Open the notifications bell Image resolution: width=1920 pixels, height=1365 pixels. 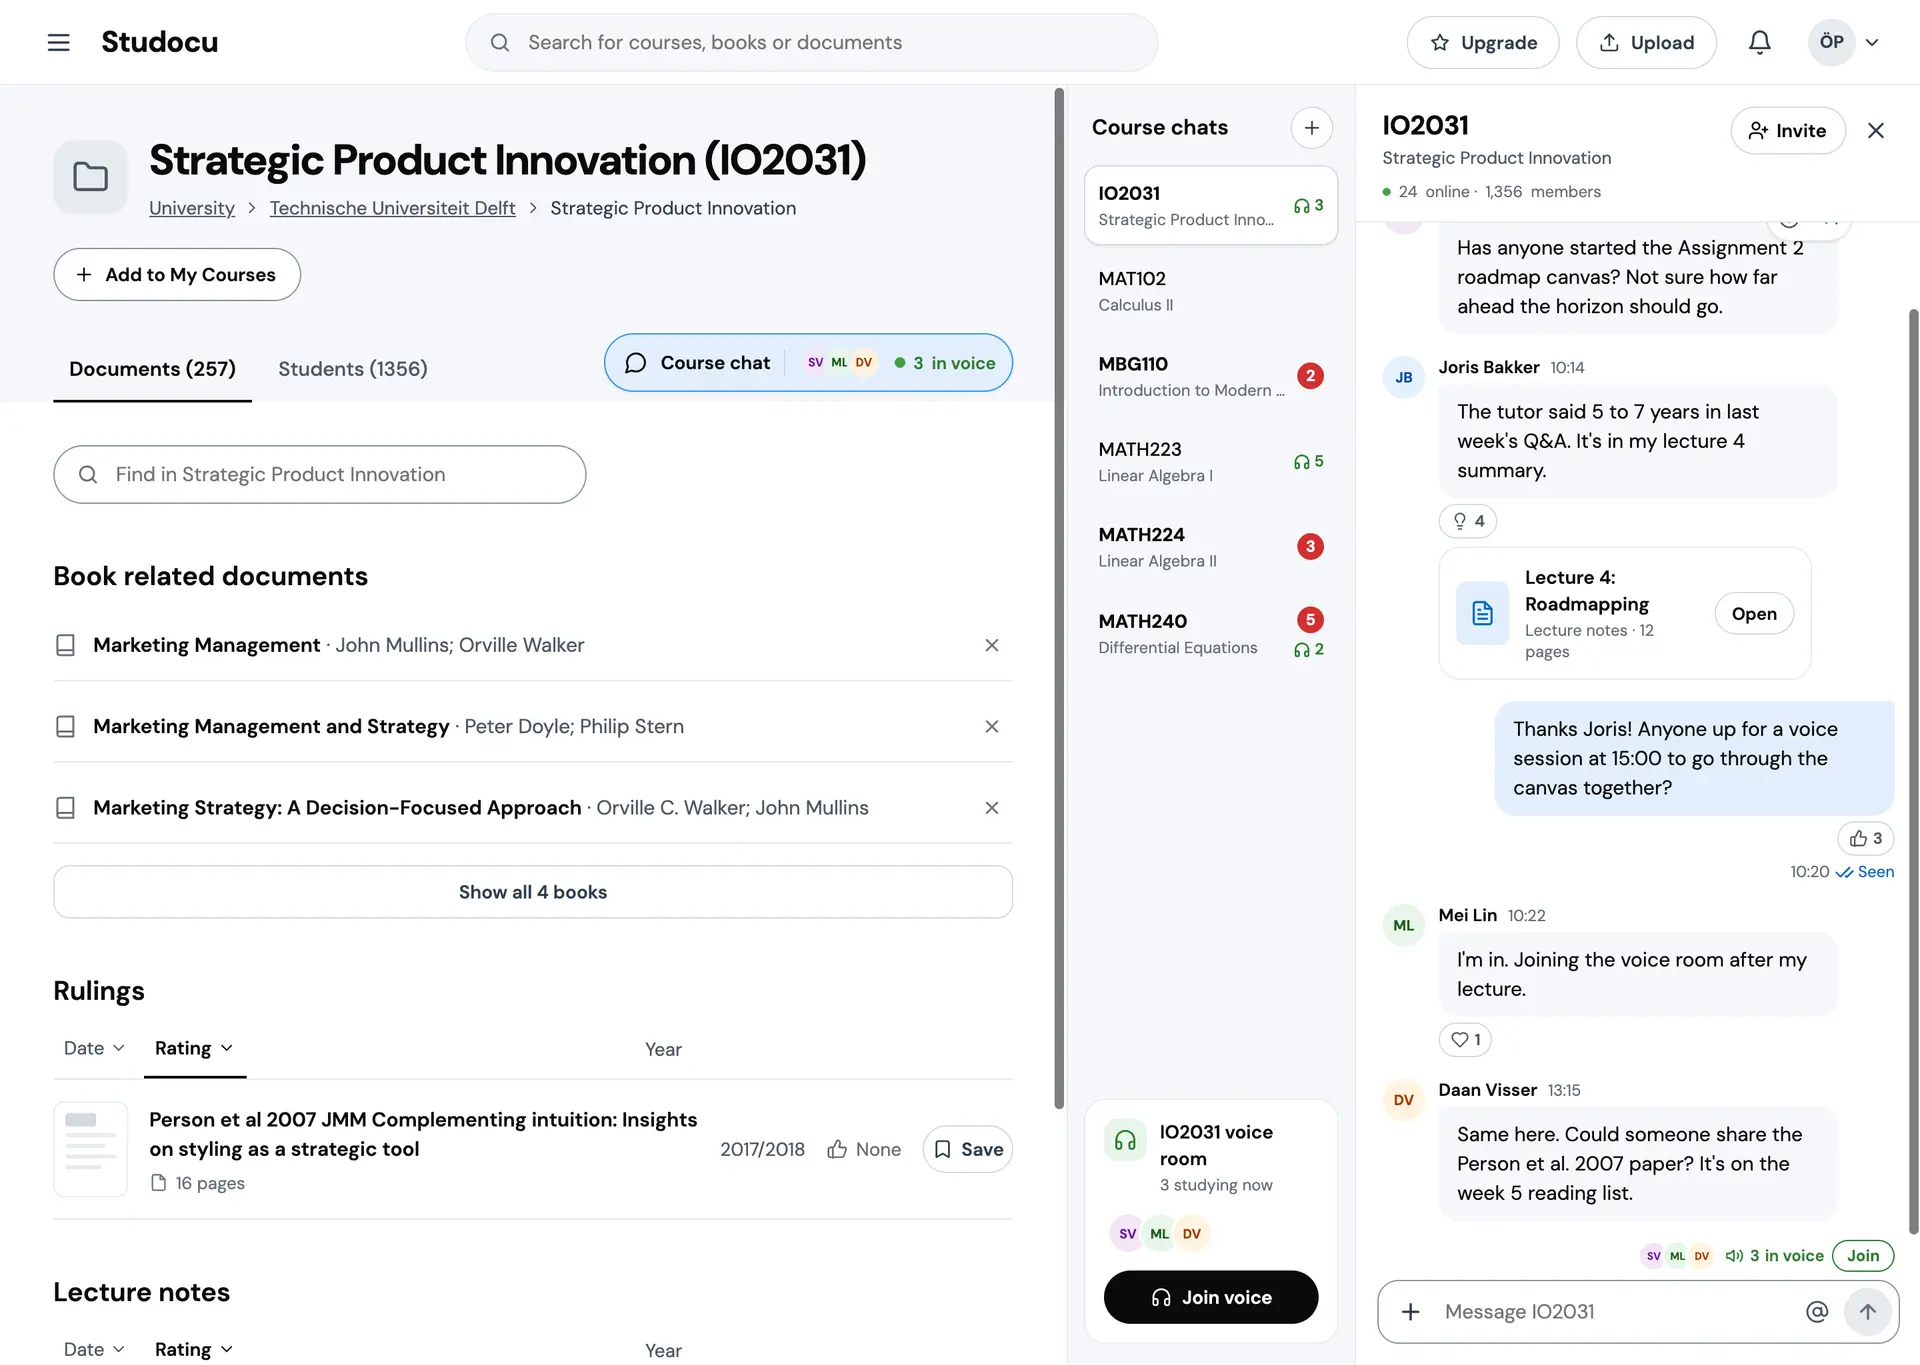[x=1760, y=42]
